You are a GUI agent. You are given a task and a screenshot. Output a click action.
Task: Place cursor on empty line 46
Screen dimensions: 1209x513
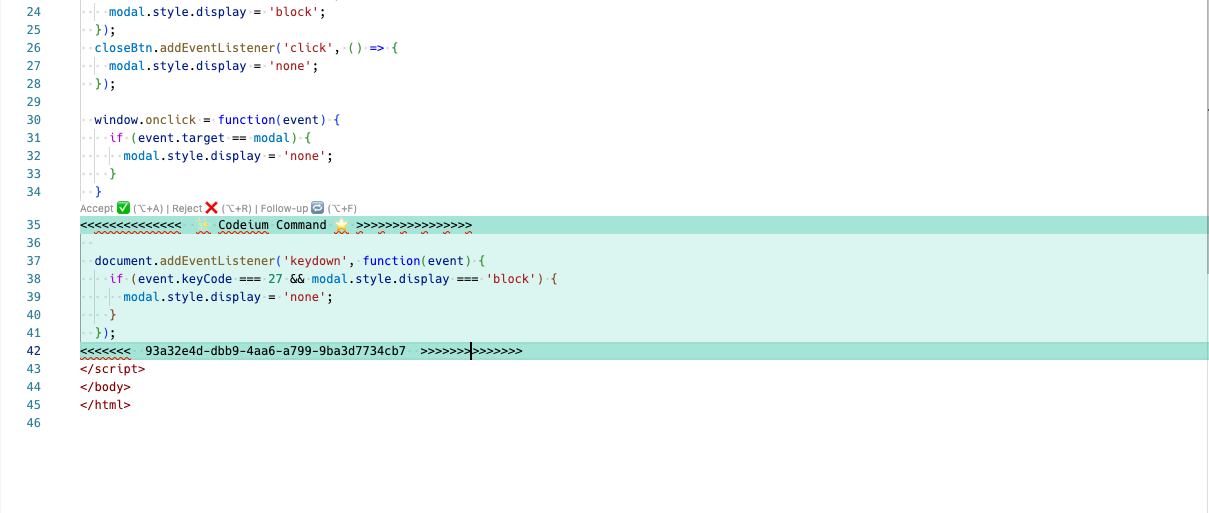click(x=300, y=423)
